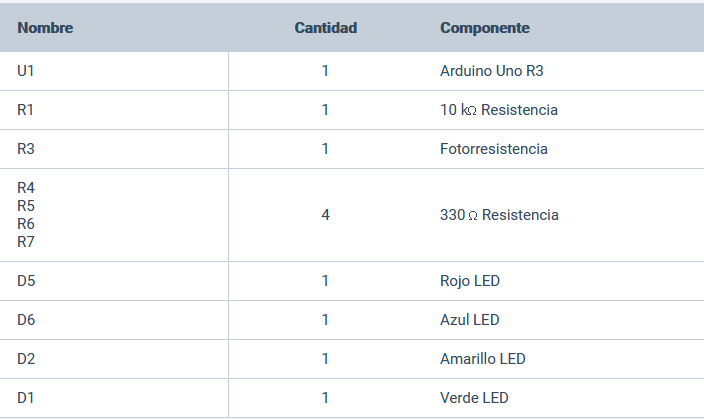Viewport: 704px width, 419px height.
Task: Select the D1 name cell
Action: click(27, 398)
